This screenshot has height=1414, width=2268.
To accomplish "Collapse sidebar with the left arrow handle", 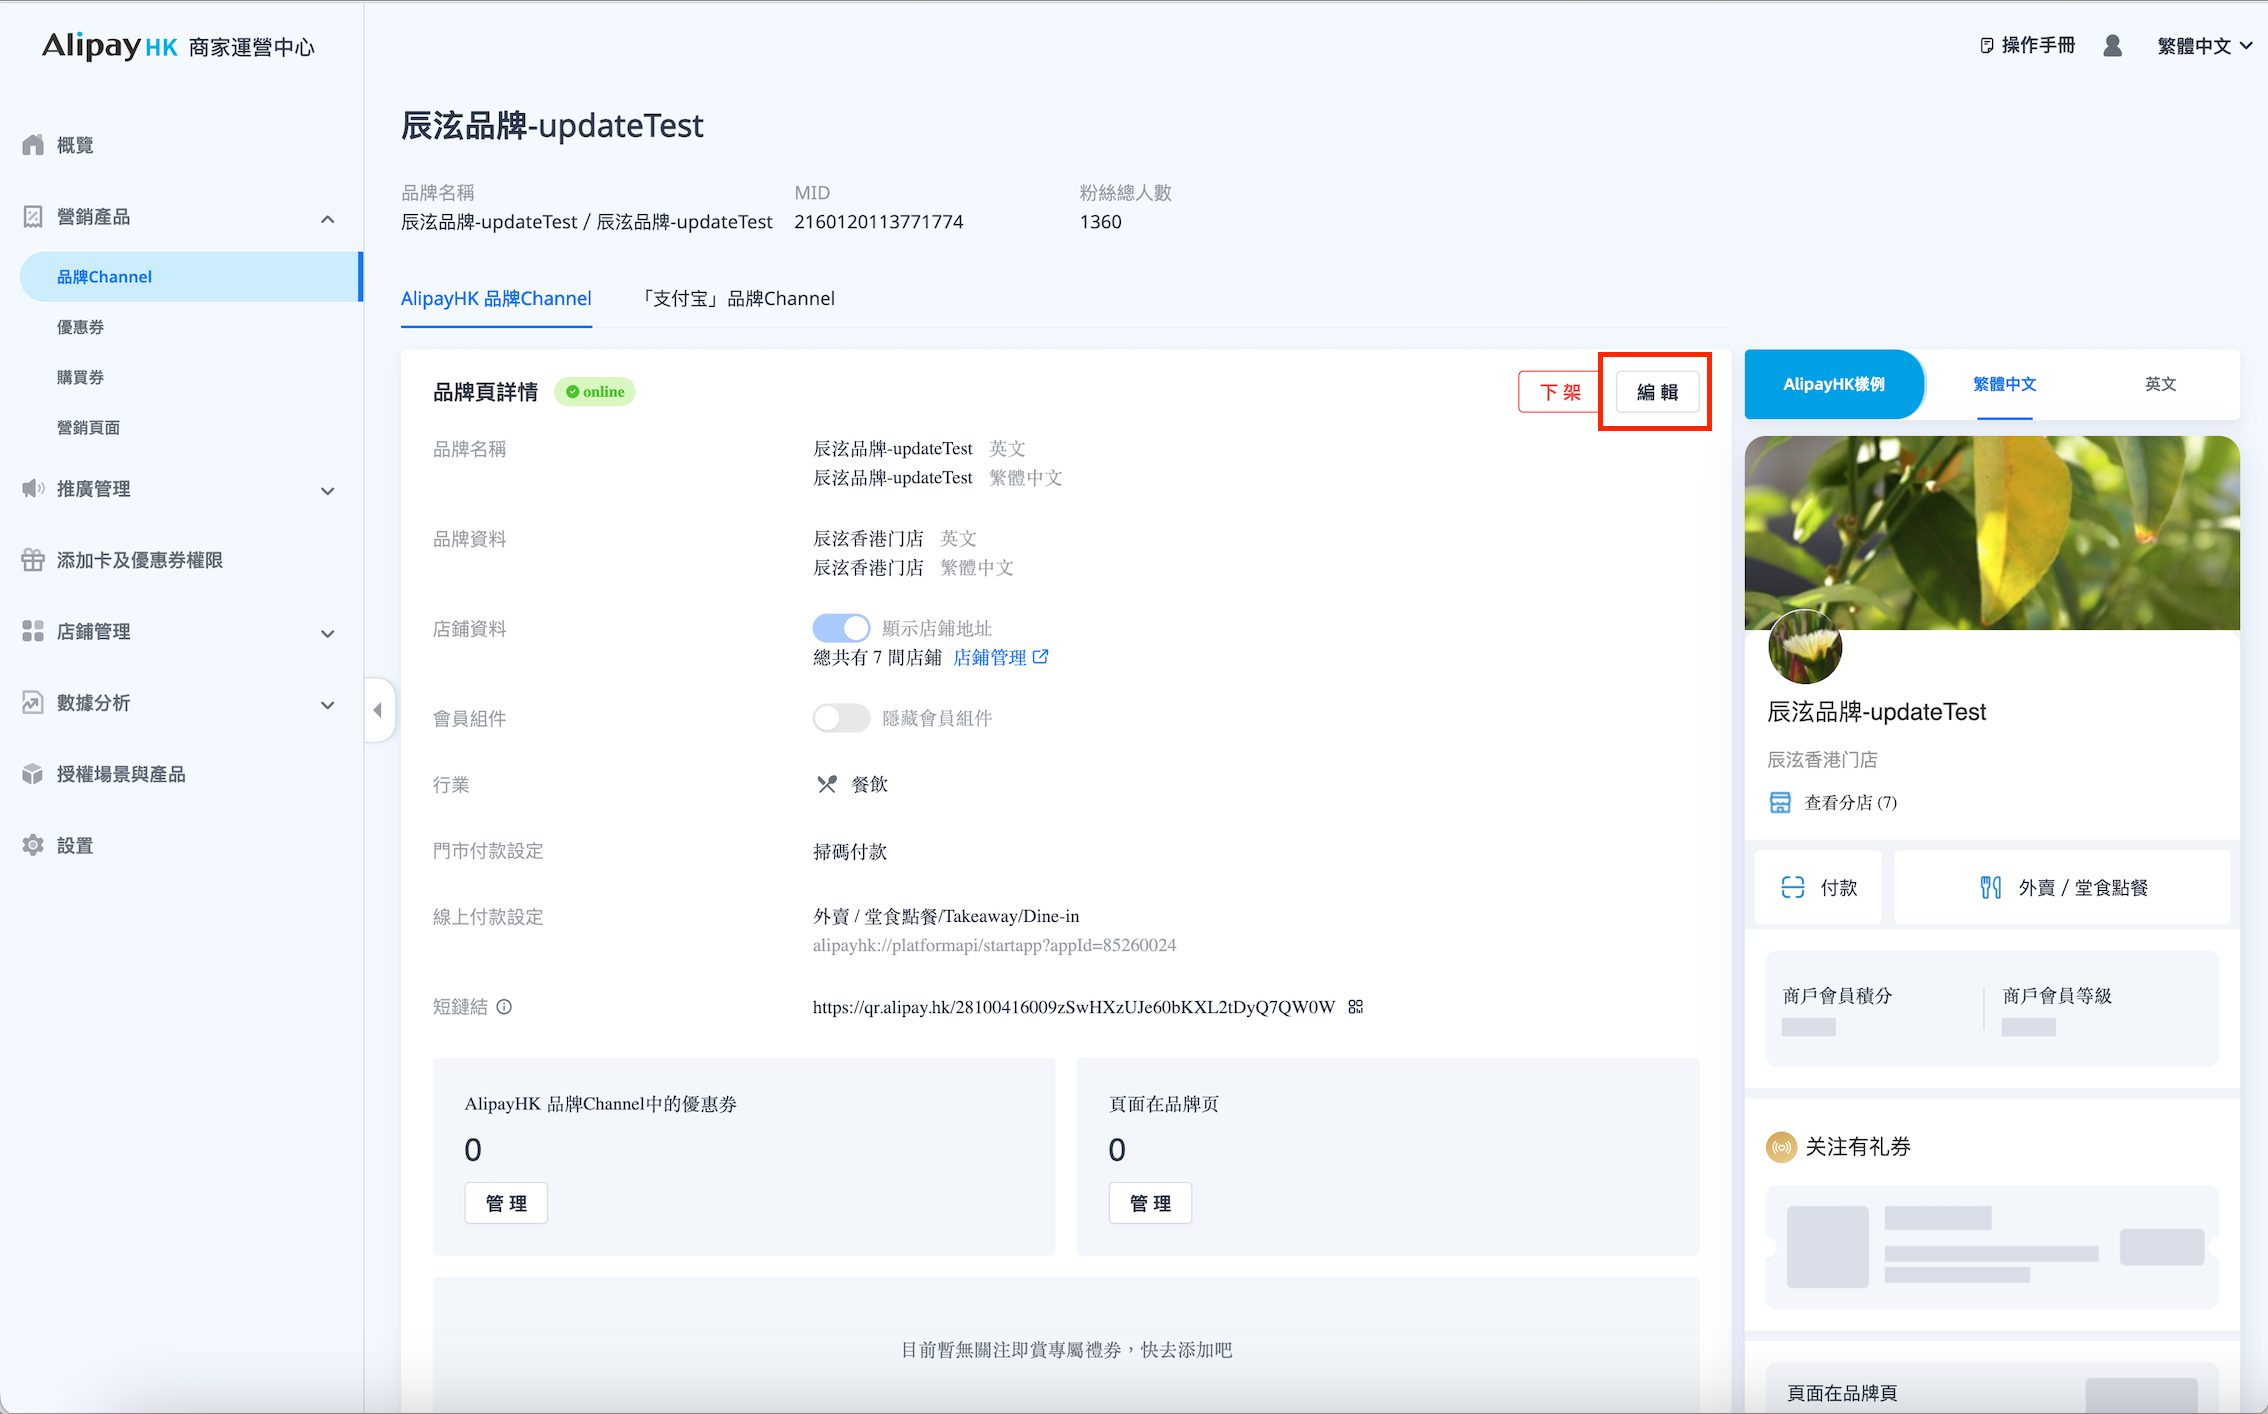I will [x=378, y=710].
